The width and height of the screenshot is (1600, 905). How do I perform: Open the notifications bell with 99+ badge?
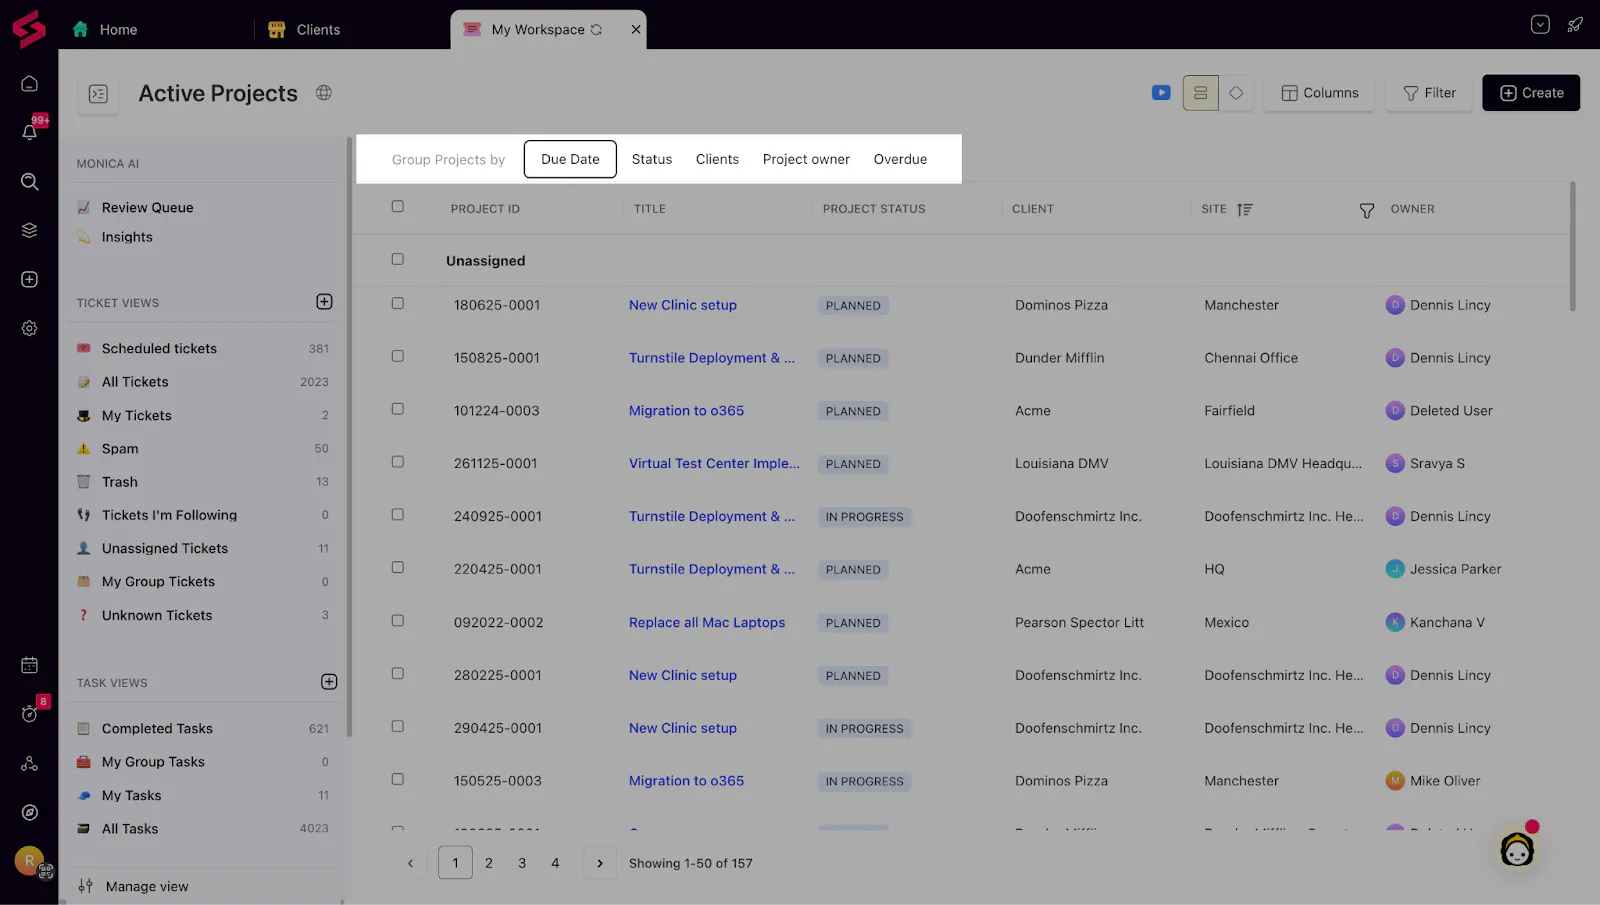[30, 131]
